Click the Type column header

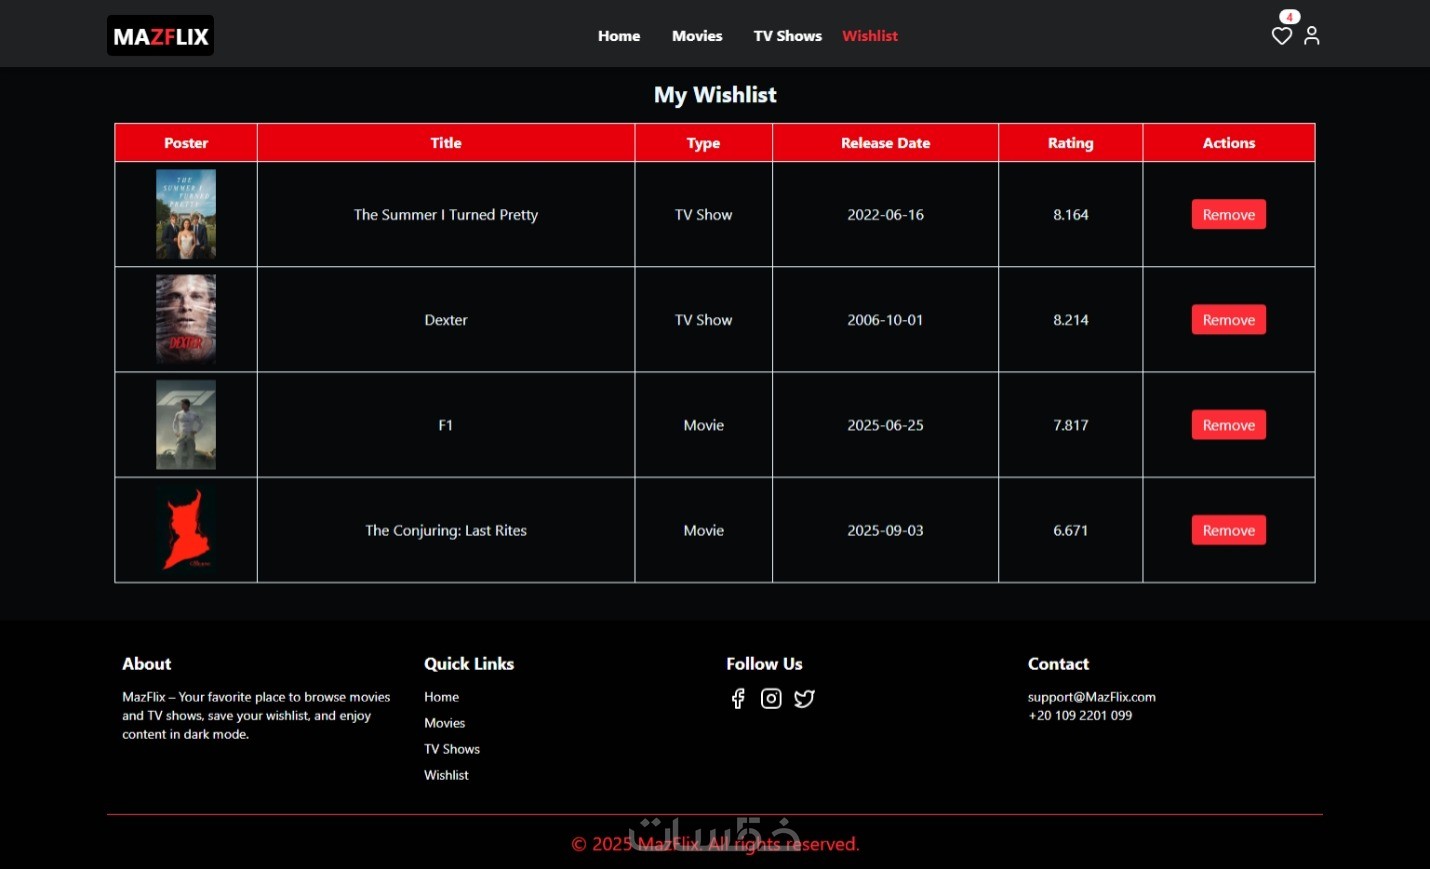(x=704, y=143)
